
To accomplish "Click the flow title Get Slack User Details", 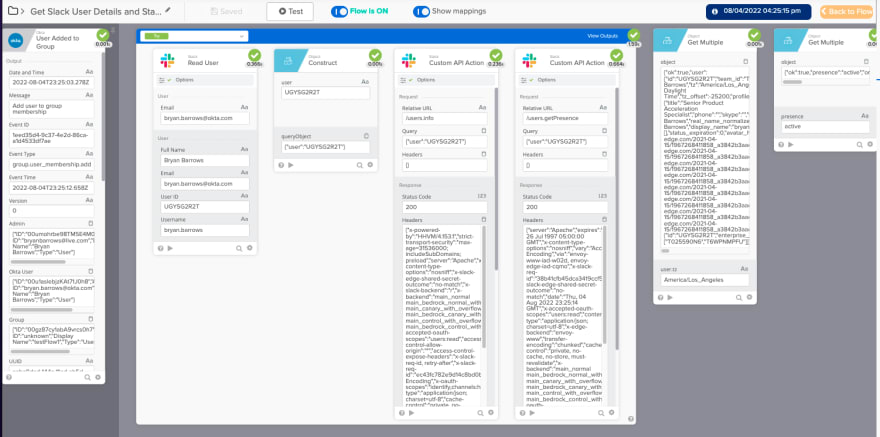I will (95, 11).
